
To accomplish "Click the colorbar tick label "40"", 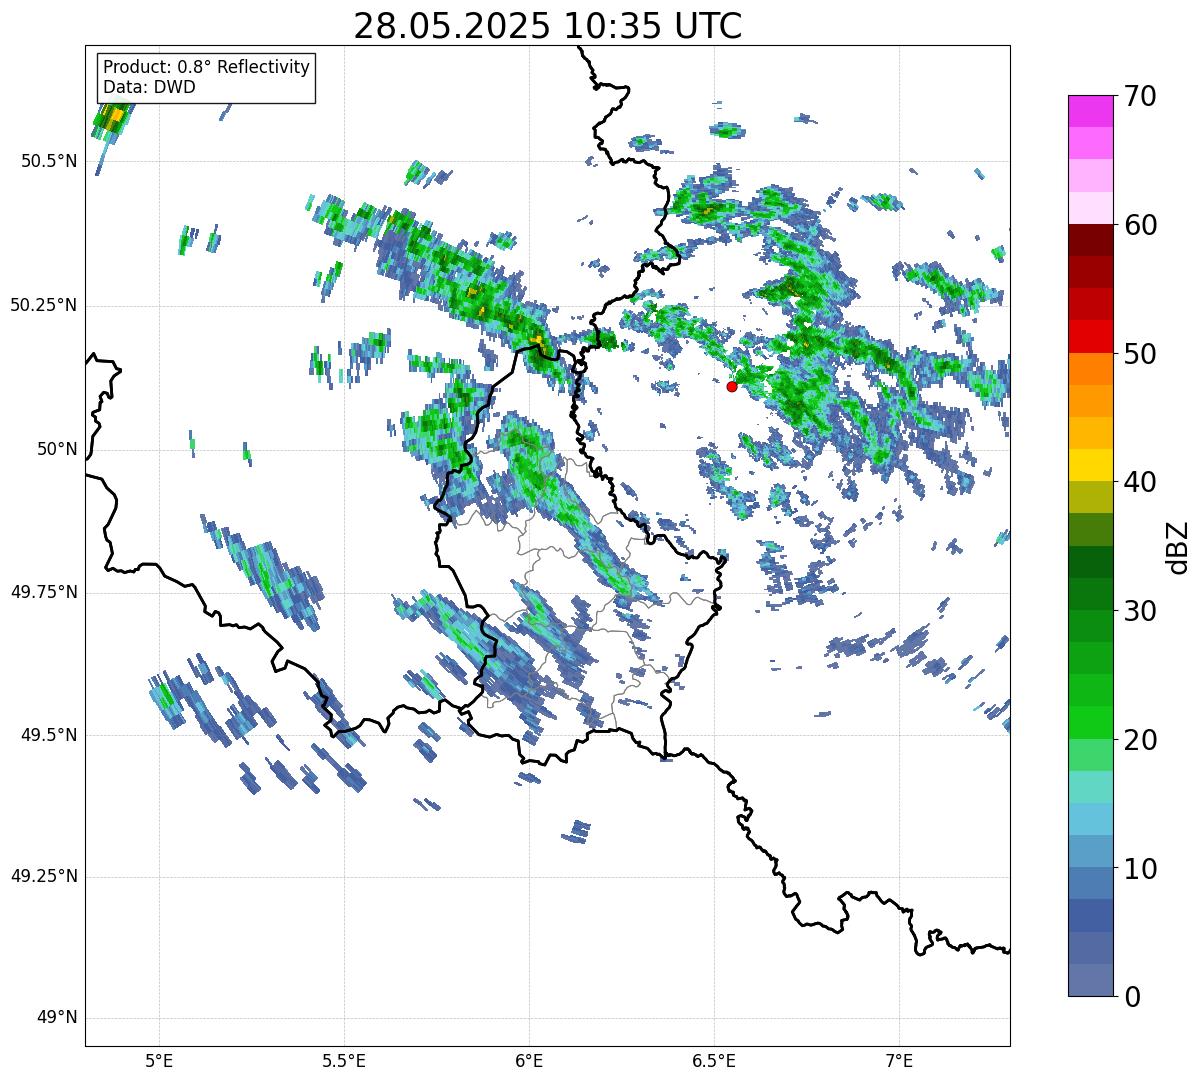I will (x=1139, y=482).
